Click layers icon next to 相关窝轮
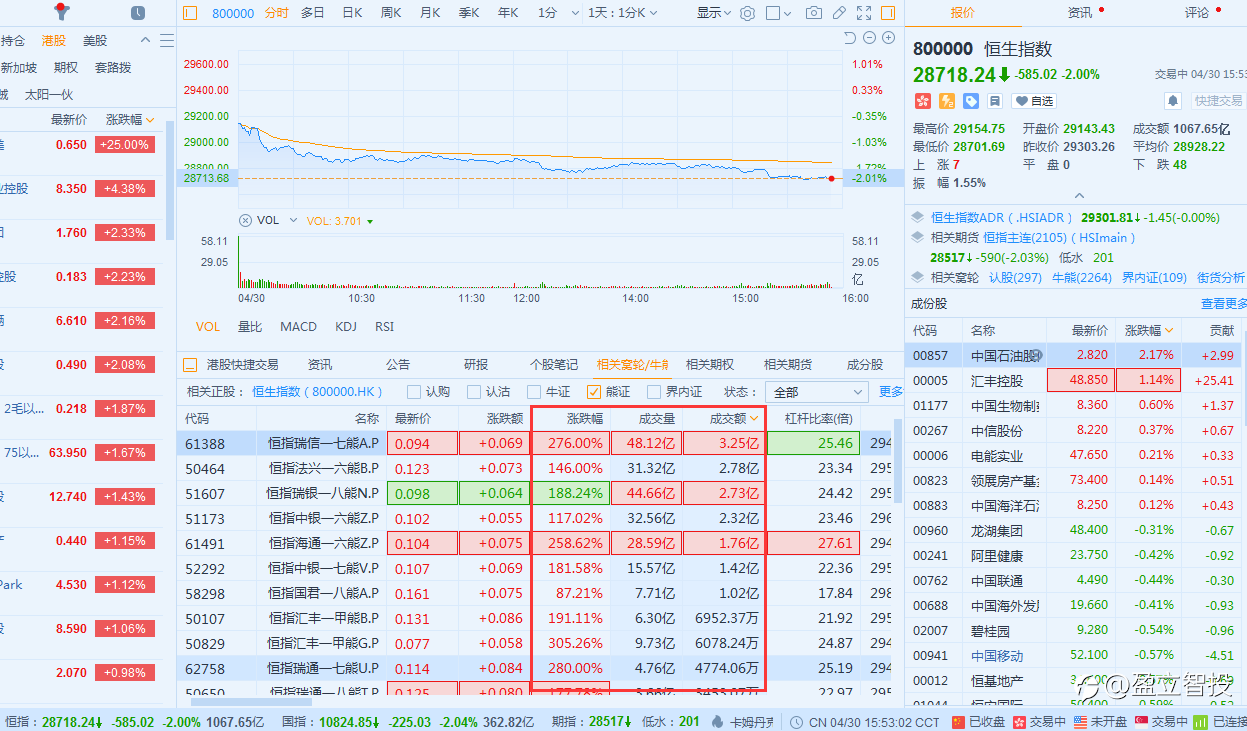Viewport: 1247px width, 731px height. click(919, 278)
